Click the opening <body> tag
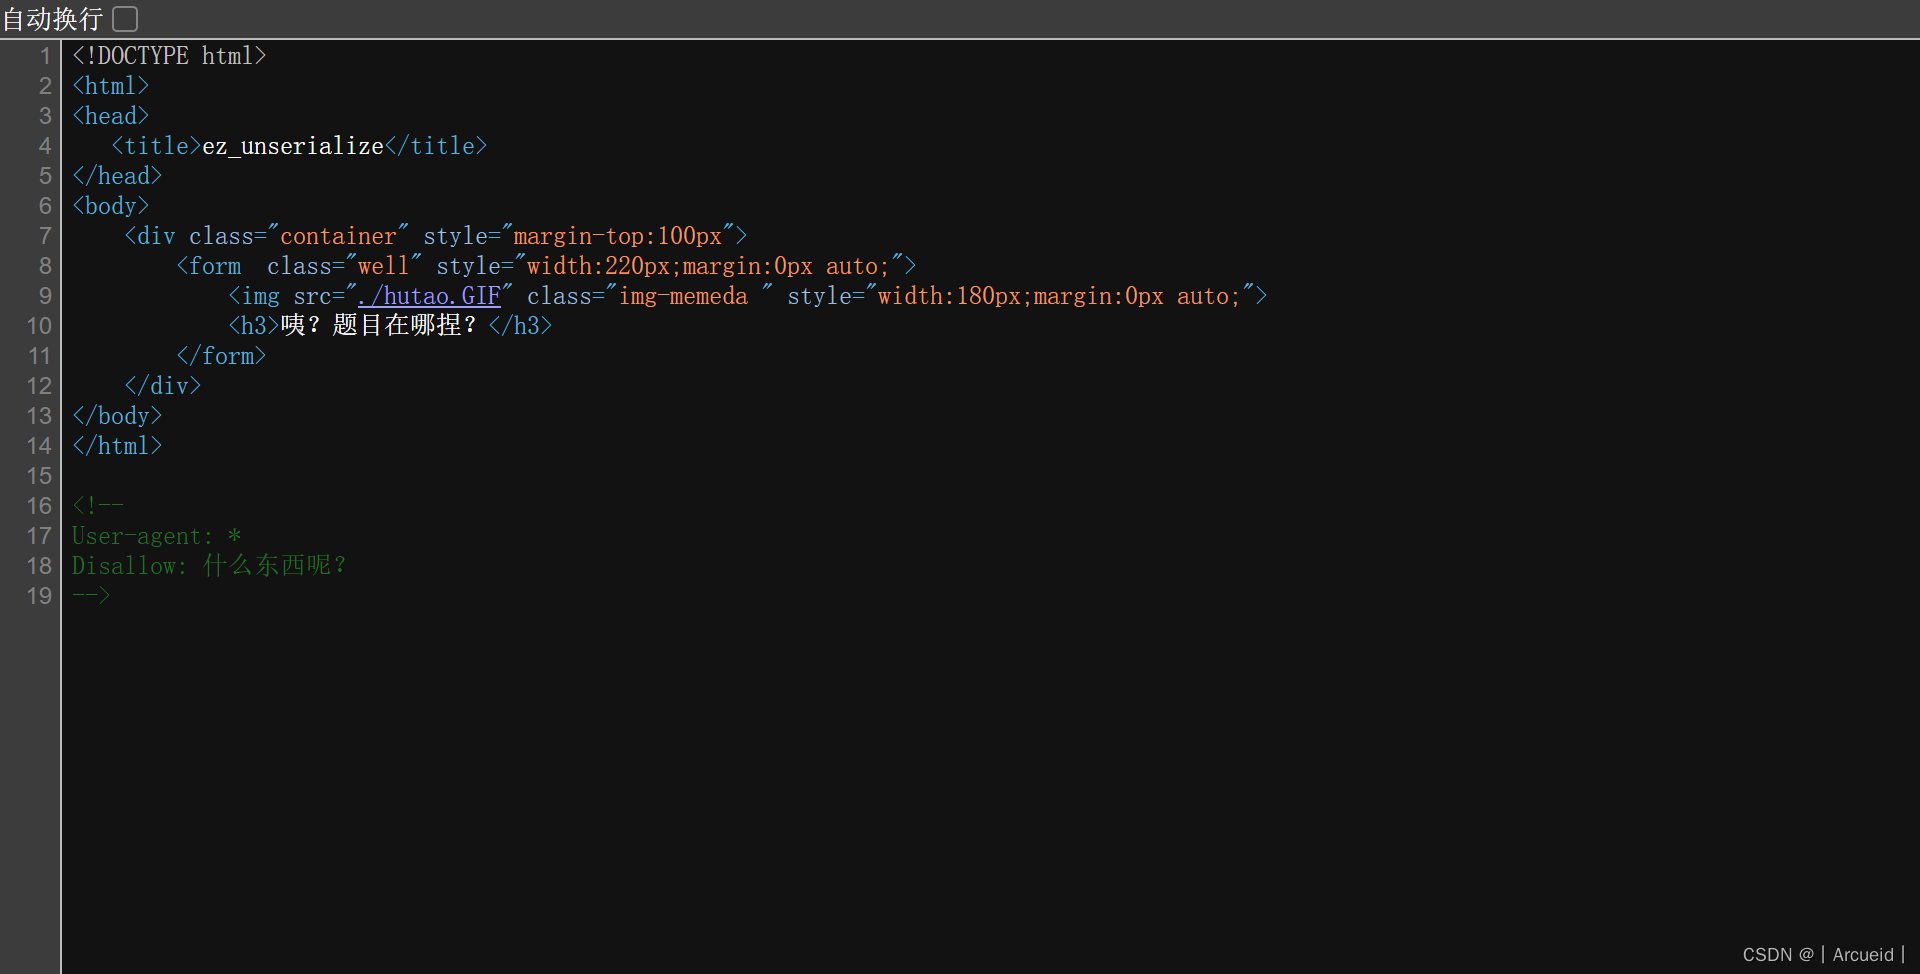This screenshot has width=1920, height=974. pos(111,206)
